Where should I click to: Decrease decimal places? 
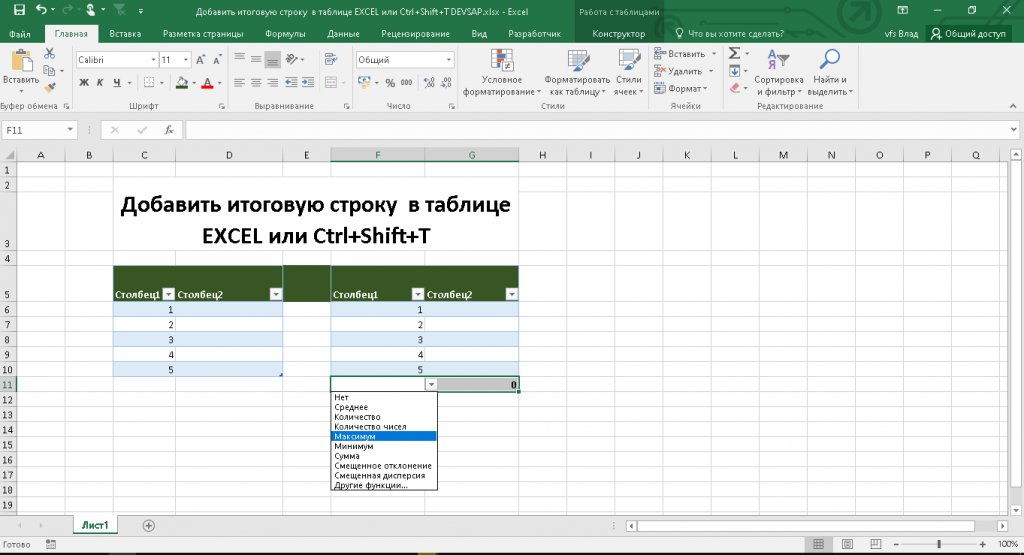coord(446,82)
